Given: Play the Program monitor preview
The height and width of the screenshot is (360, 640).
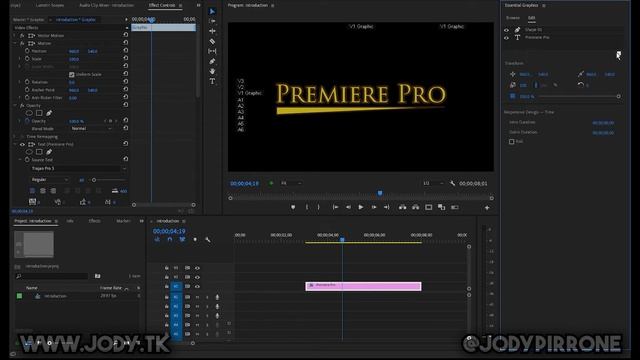Looking at the screenshot, I should point(361,207).
